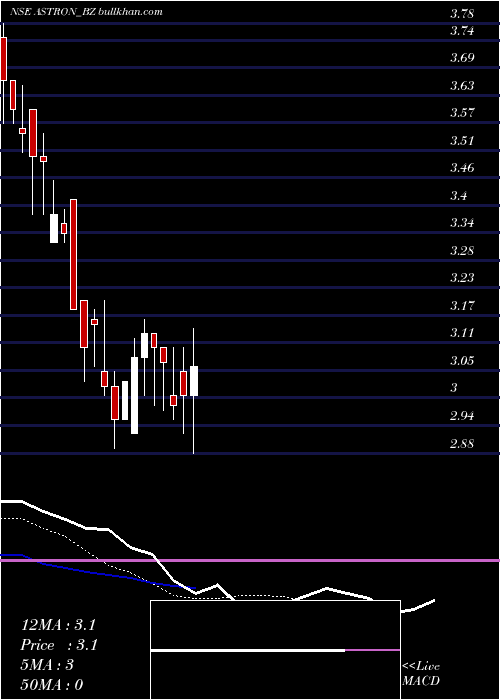Select the 3.23 price axis label
Screen dimensions: 500x700
(462, 278)
